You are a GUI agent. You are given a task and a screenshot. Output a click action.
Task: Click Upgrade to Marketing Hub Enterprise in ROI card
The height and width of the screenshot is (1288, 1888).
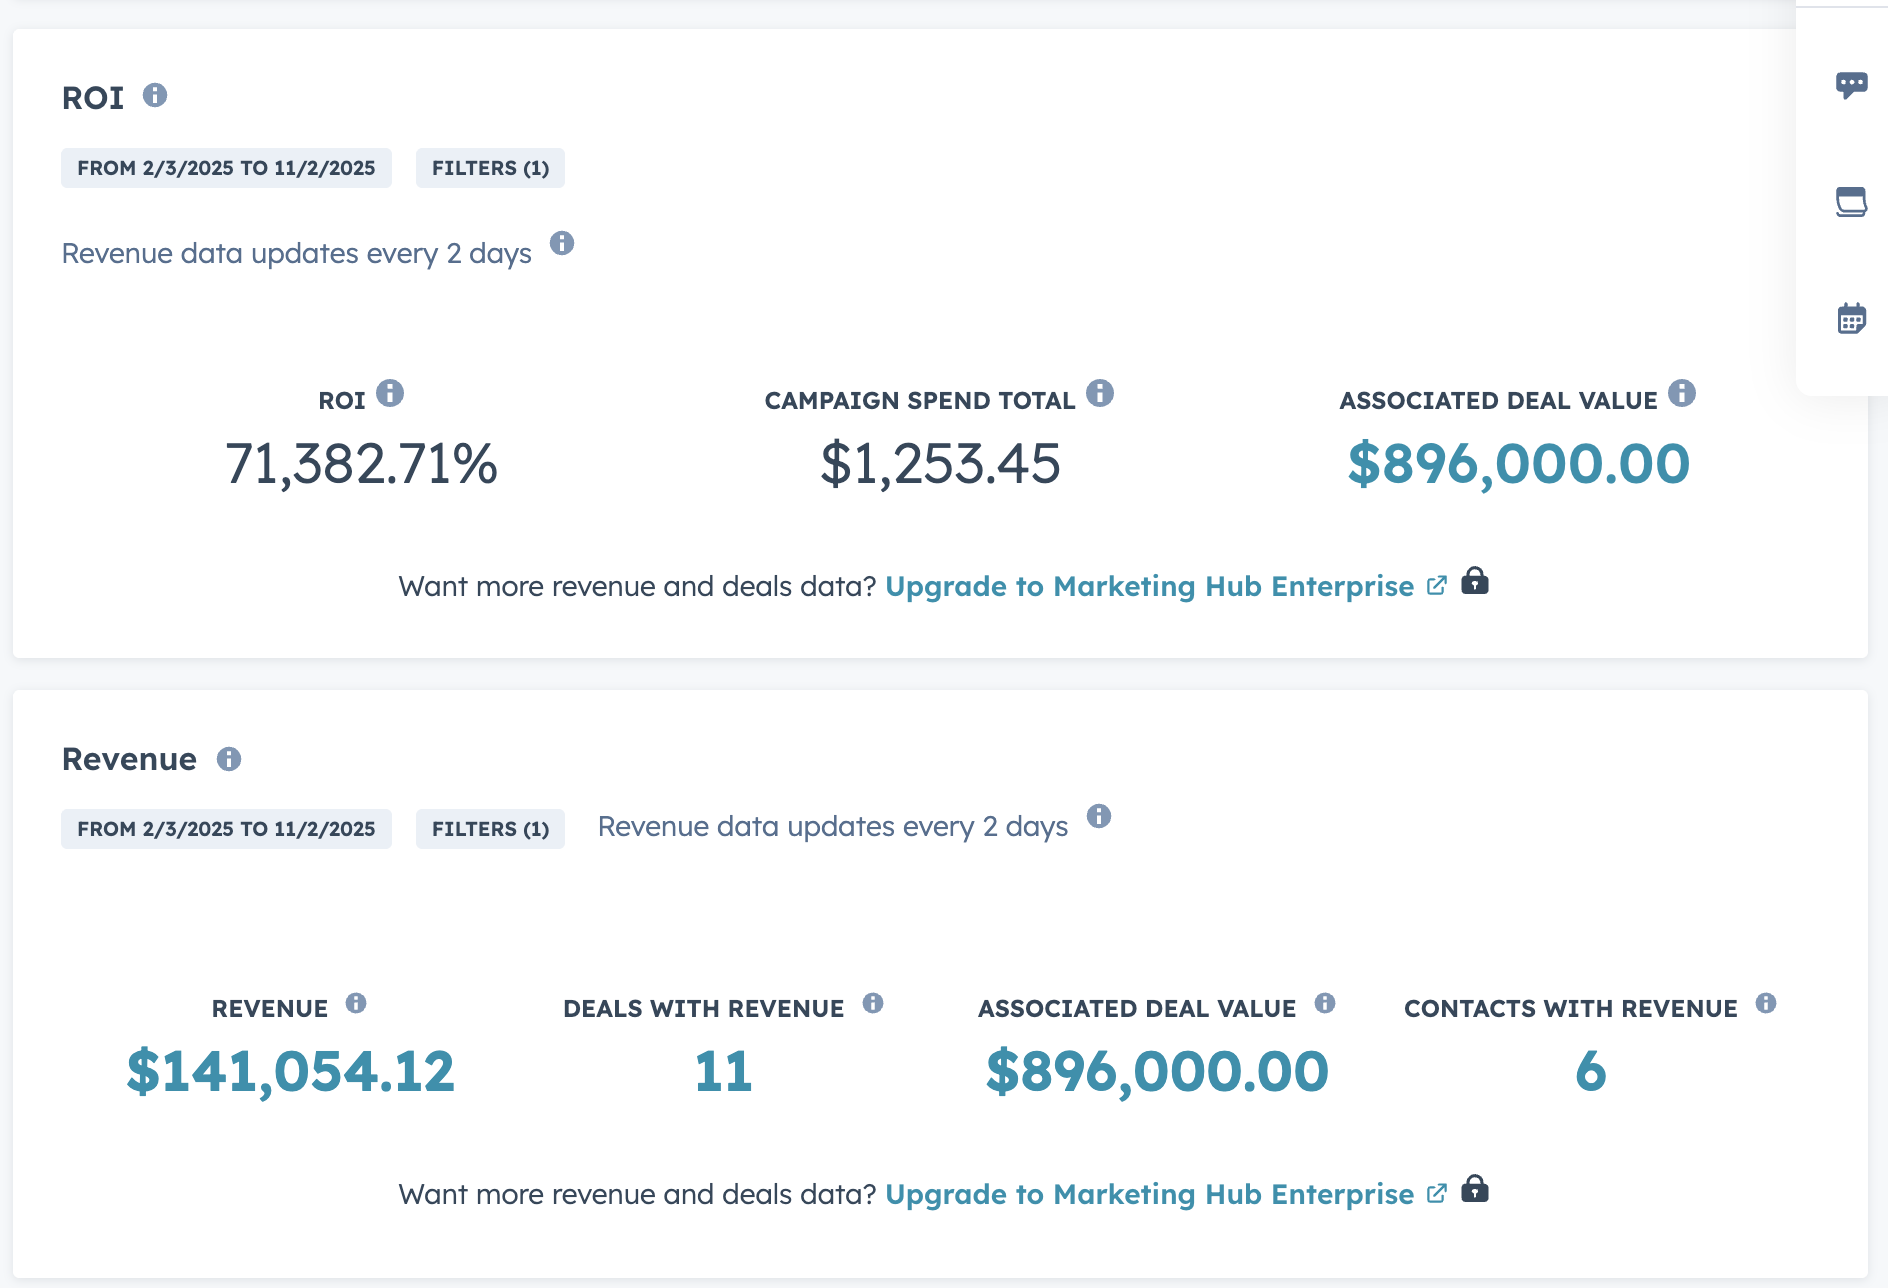pyautogui.click(x=1150, y=586)
